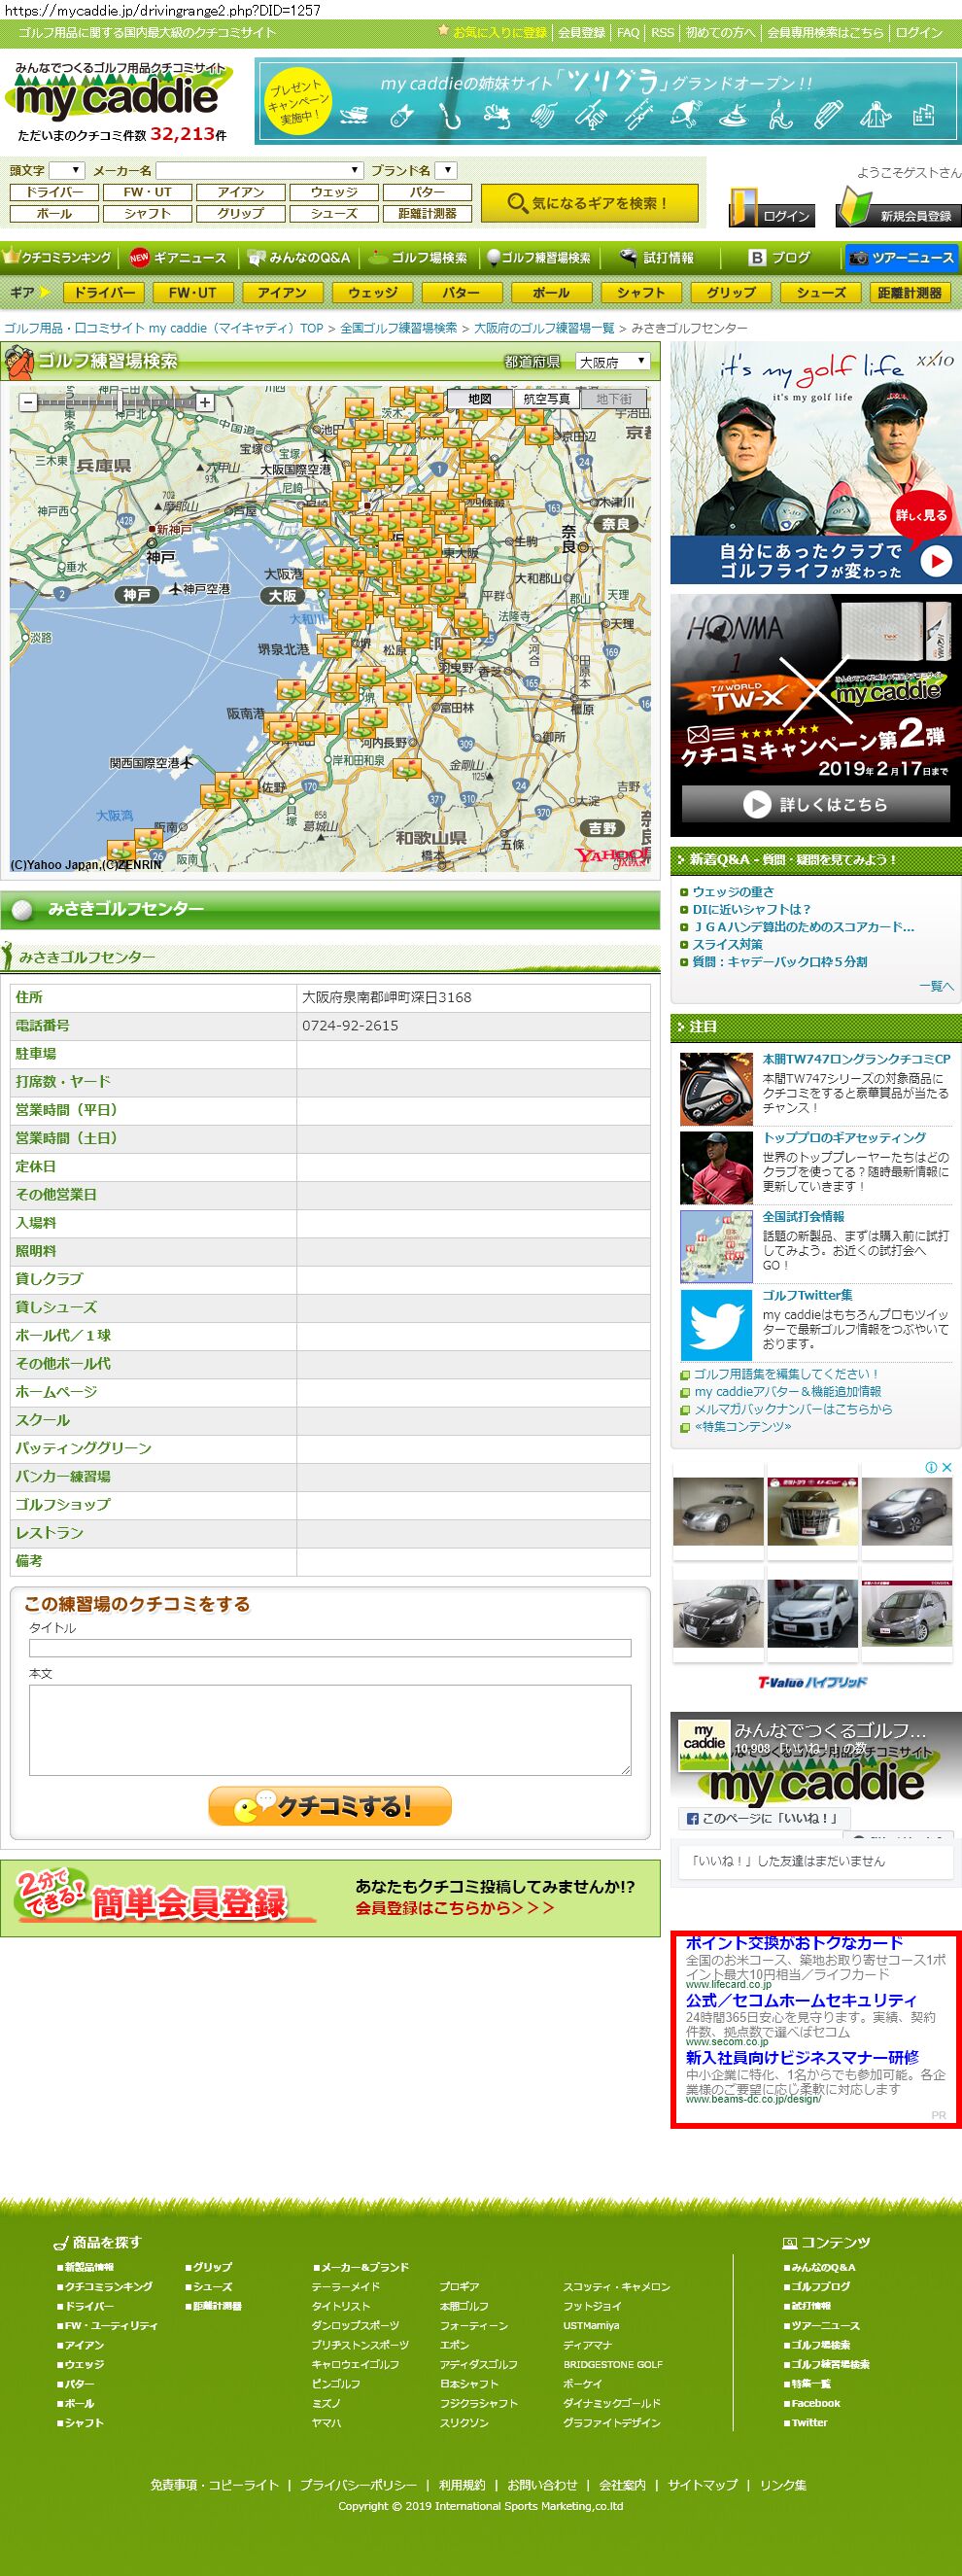
Task: Click the map zoom-in plus button
Action: pos(204,402)
